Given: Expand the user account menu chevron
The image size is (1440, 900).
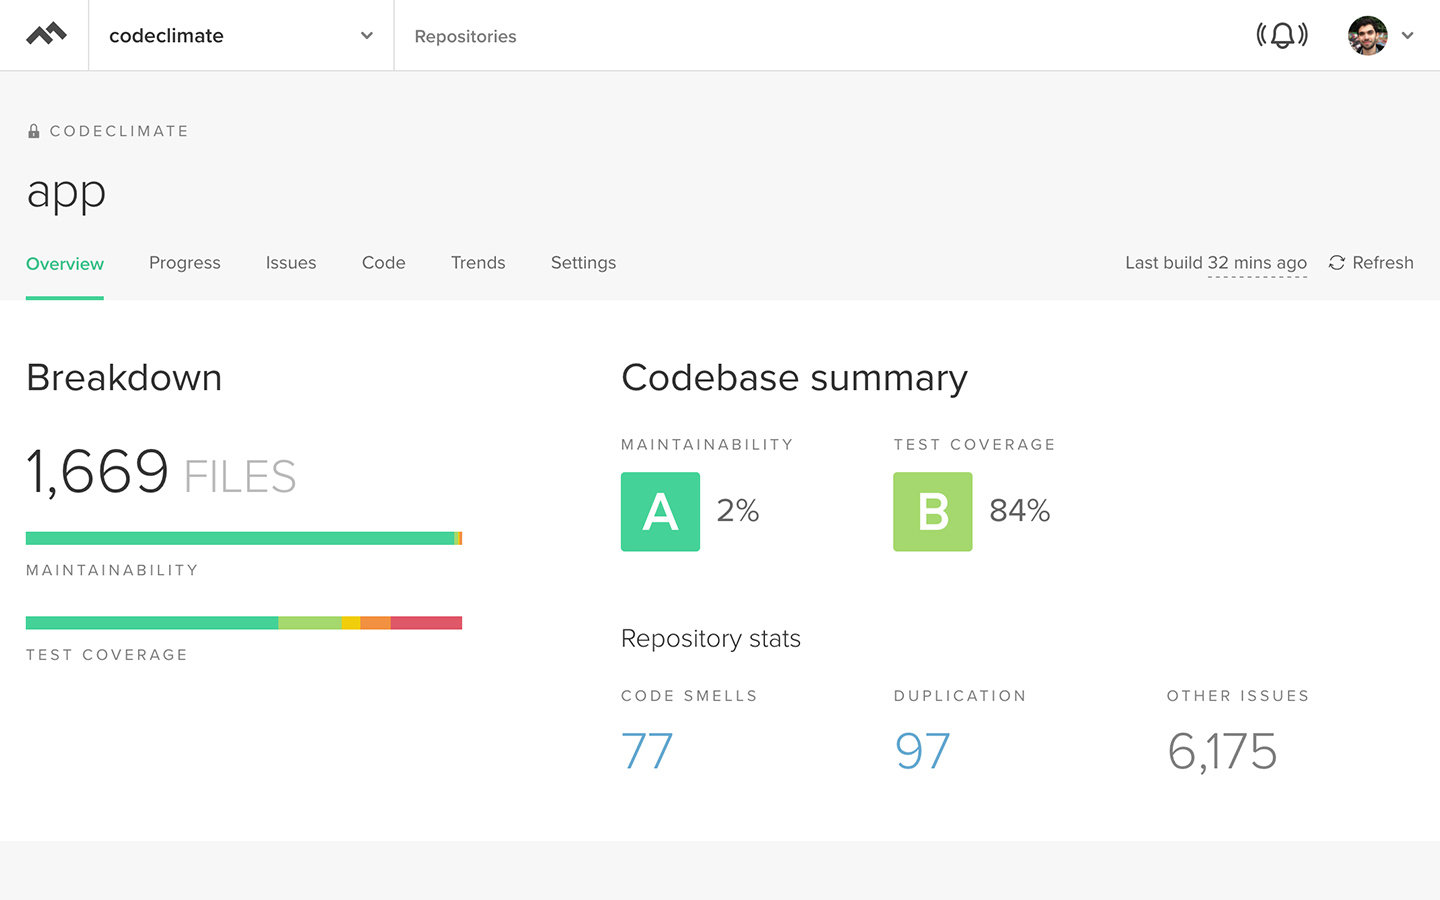Looking at the screenshot, I should pos(1407,36).
